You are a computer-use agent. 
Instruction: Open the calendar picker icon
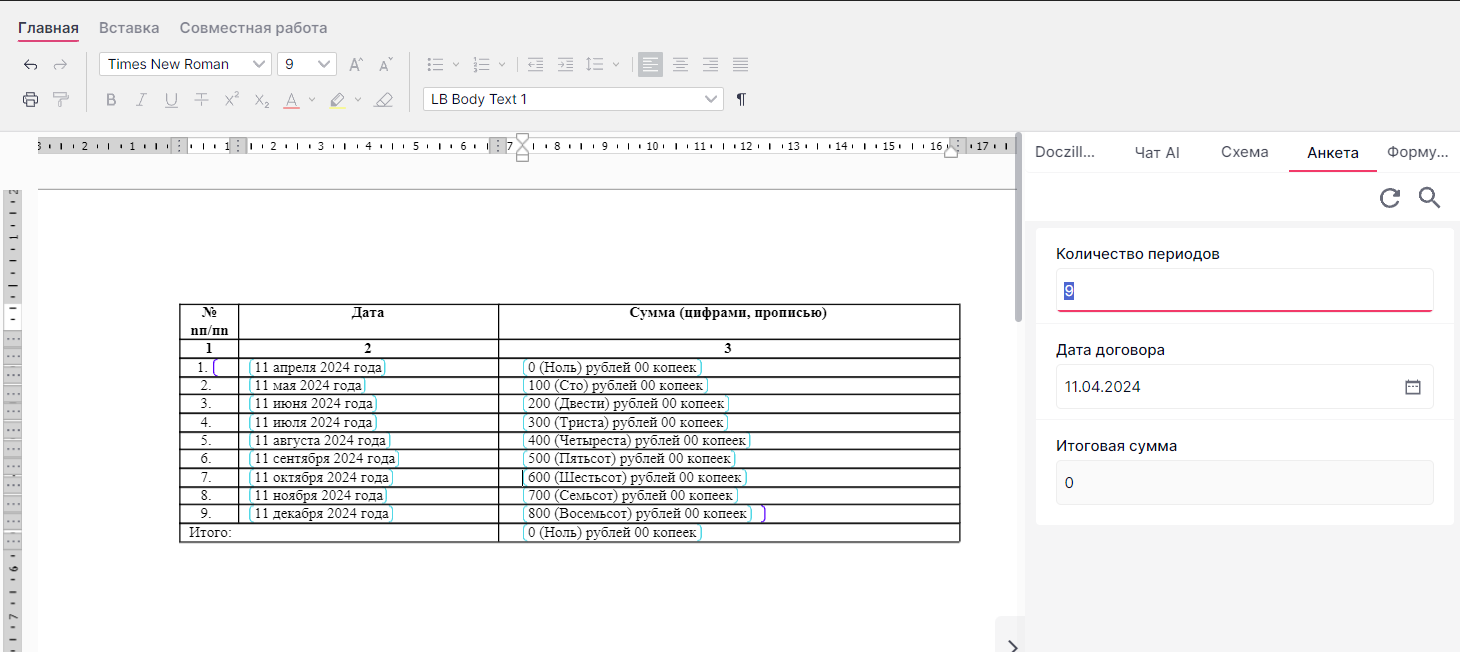[1413, 387]
